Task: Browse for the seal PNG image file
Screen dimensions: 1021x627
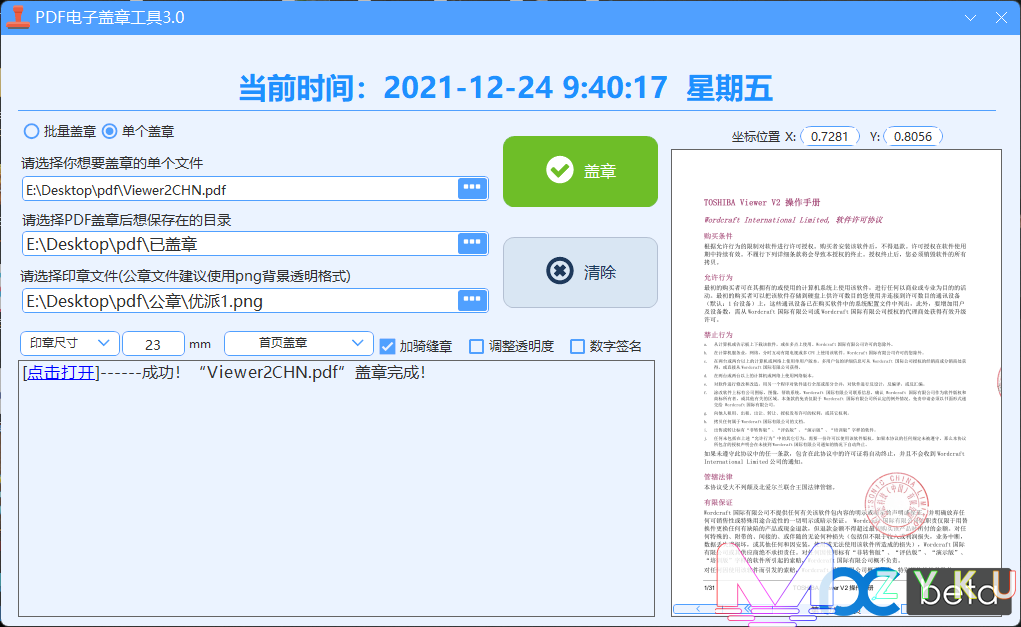Action: coord(472,300)
